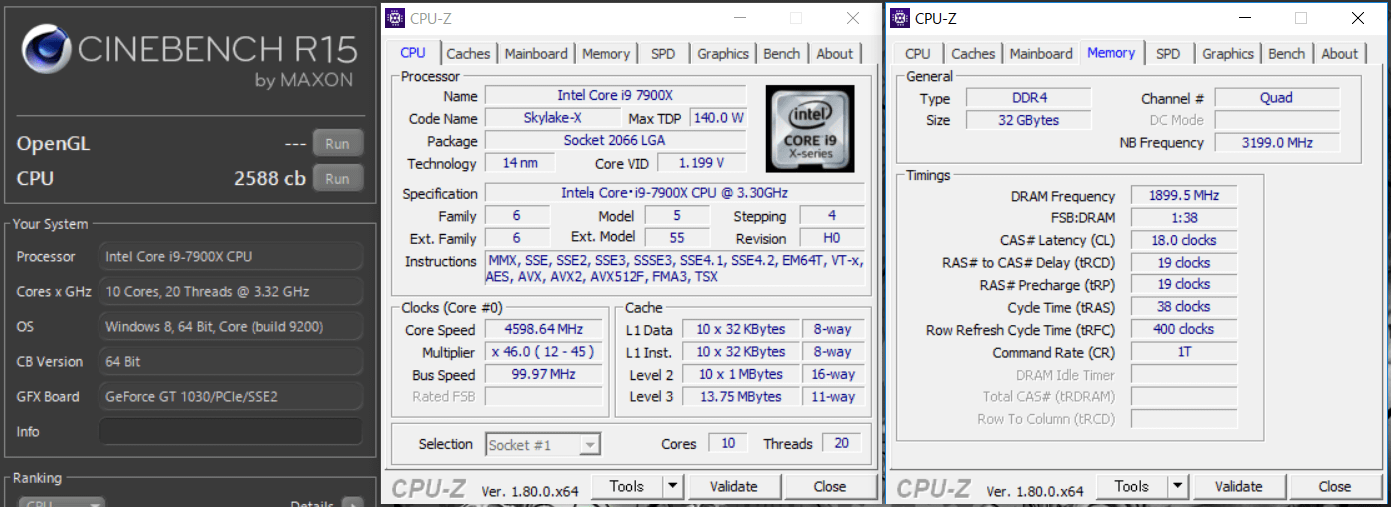
Task: Click the CAS# Latency value 18.0 clocks
Action: pos(1185,240)
